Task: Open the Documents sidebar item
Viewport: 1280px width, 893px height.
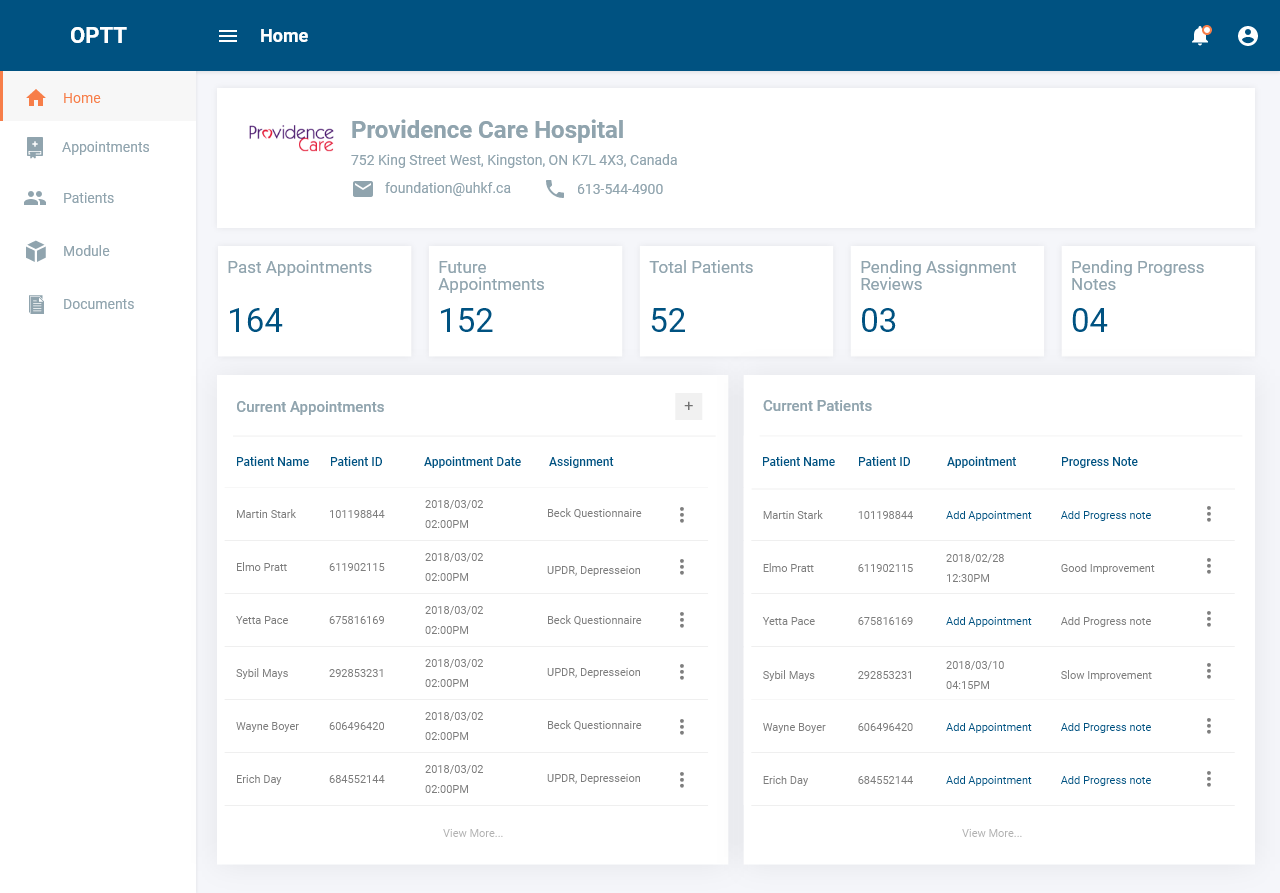Action: (x=98, y=304)
